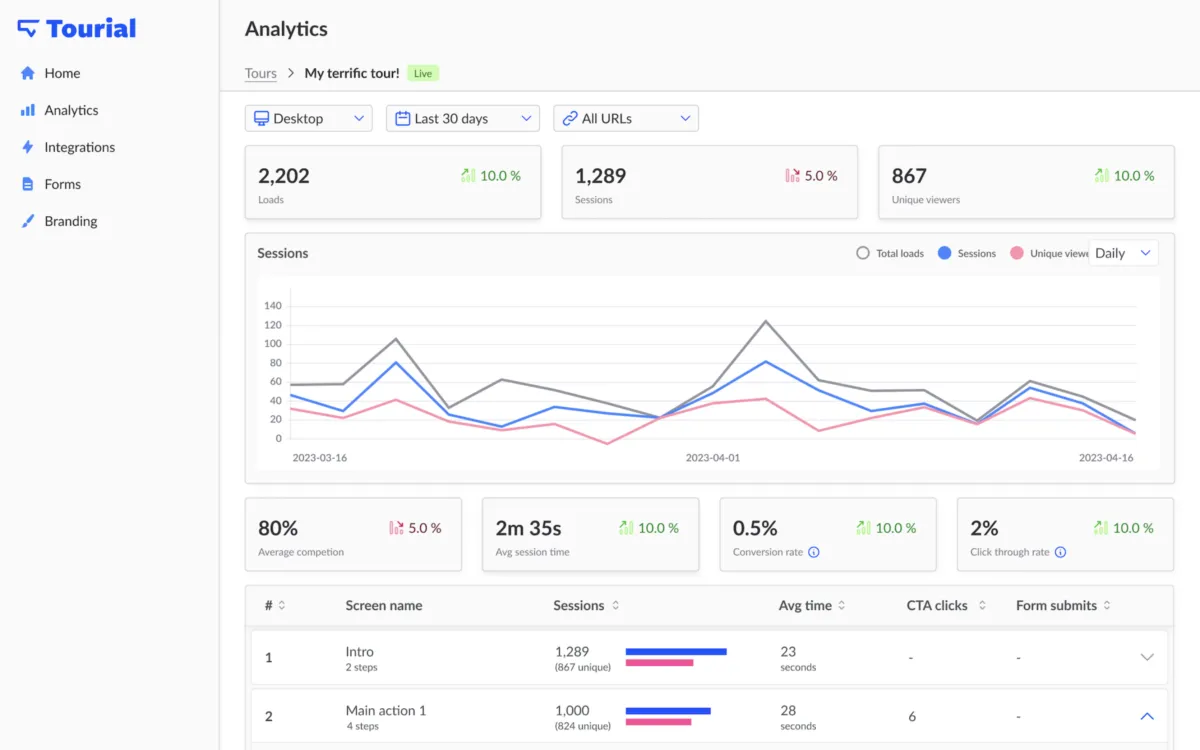Click Main action 1 blue sessions bar

coord(668,711)
